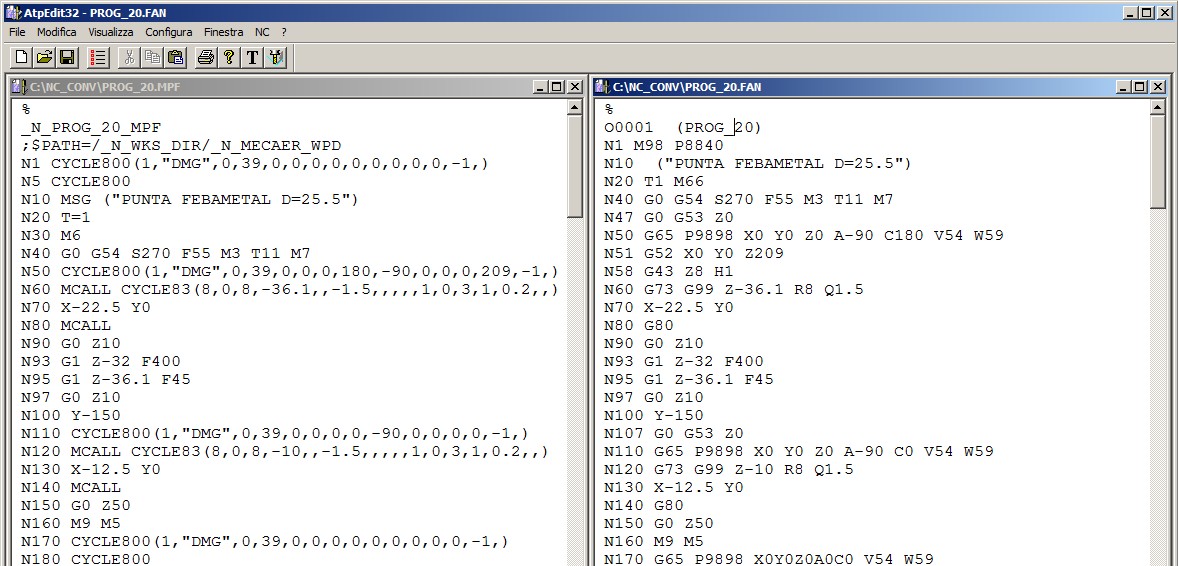
Task: Open the File menu
Action: tap(17, 32)
